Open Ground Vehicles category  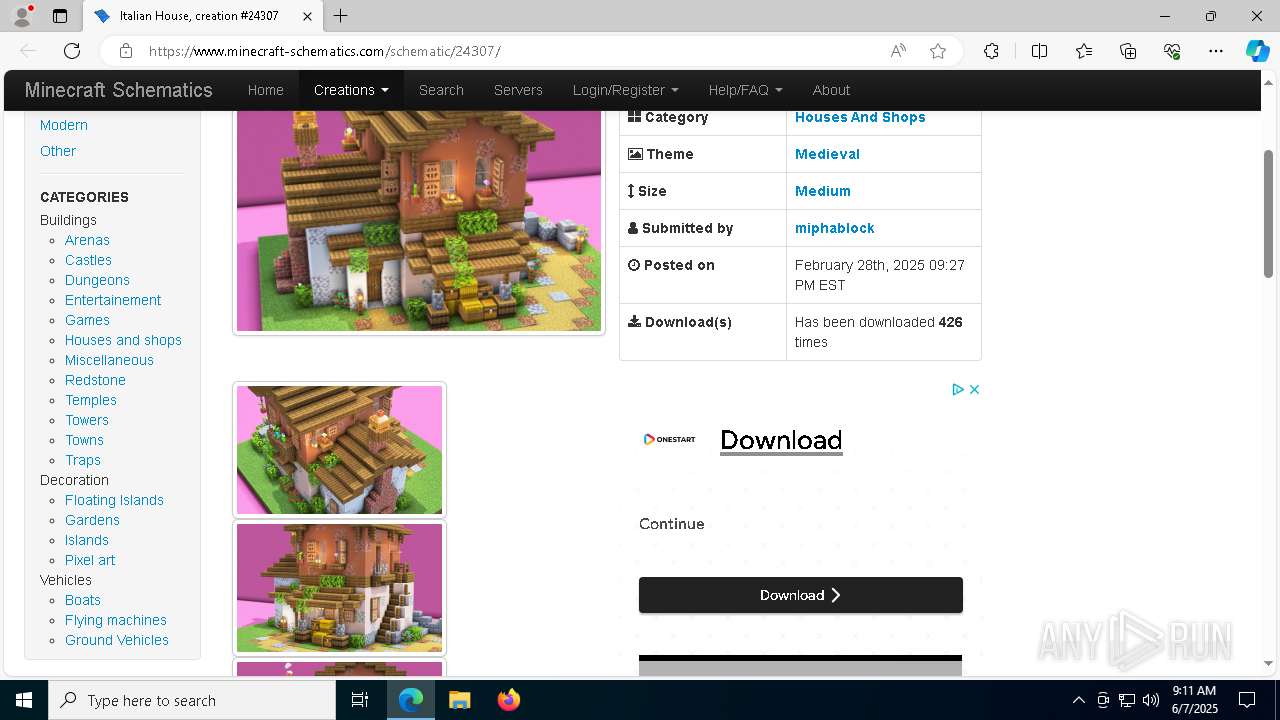point(117,640)
